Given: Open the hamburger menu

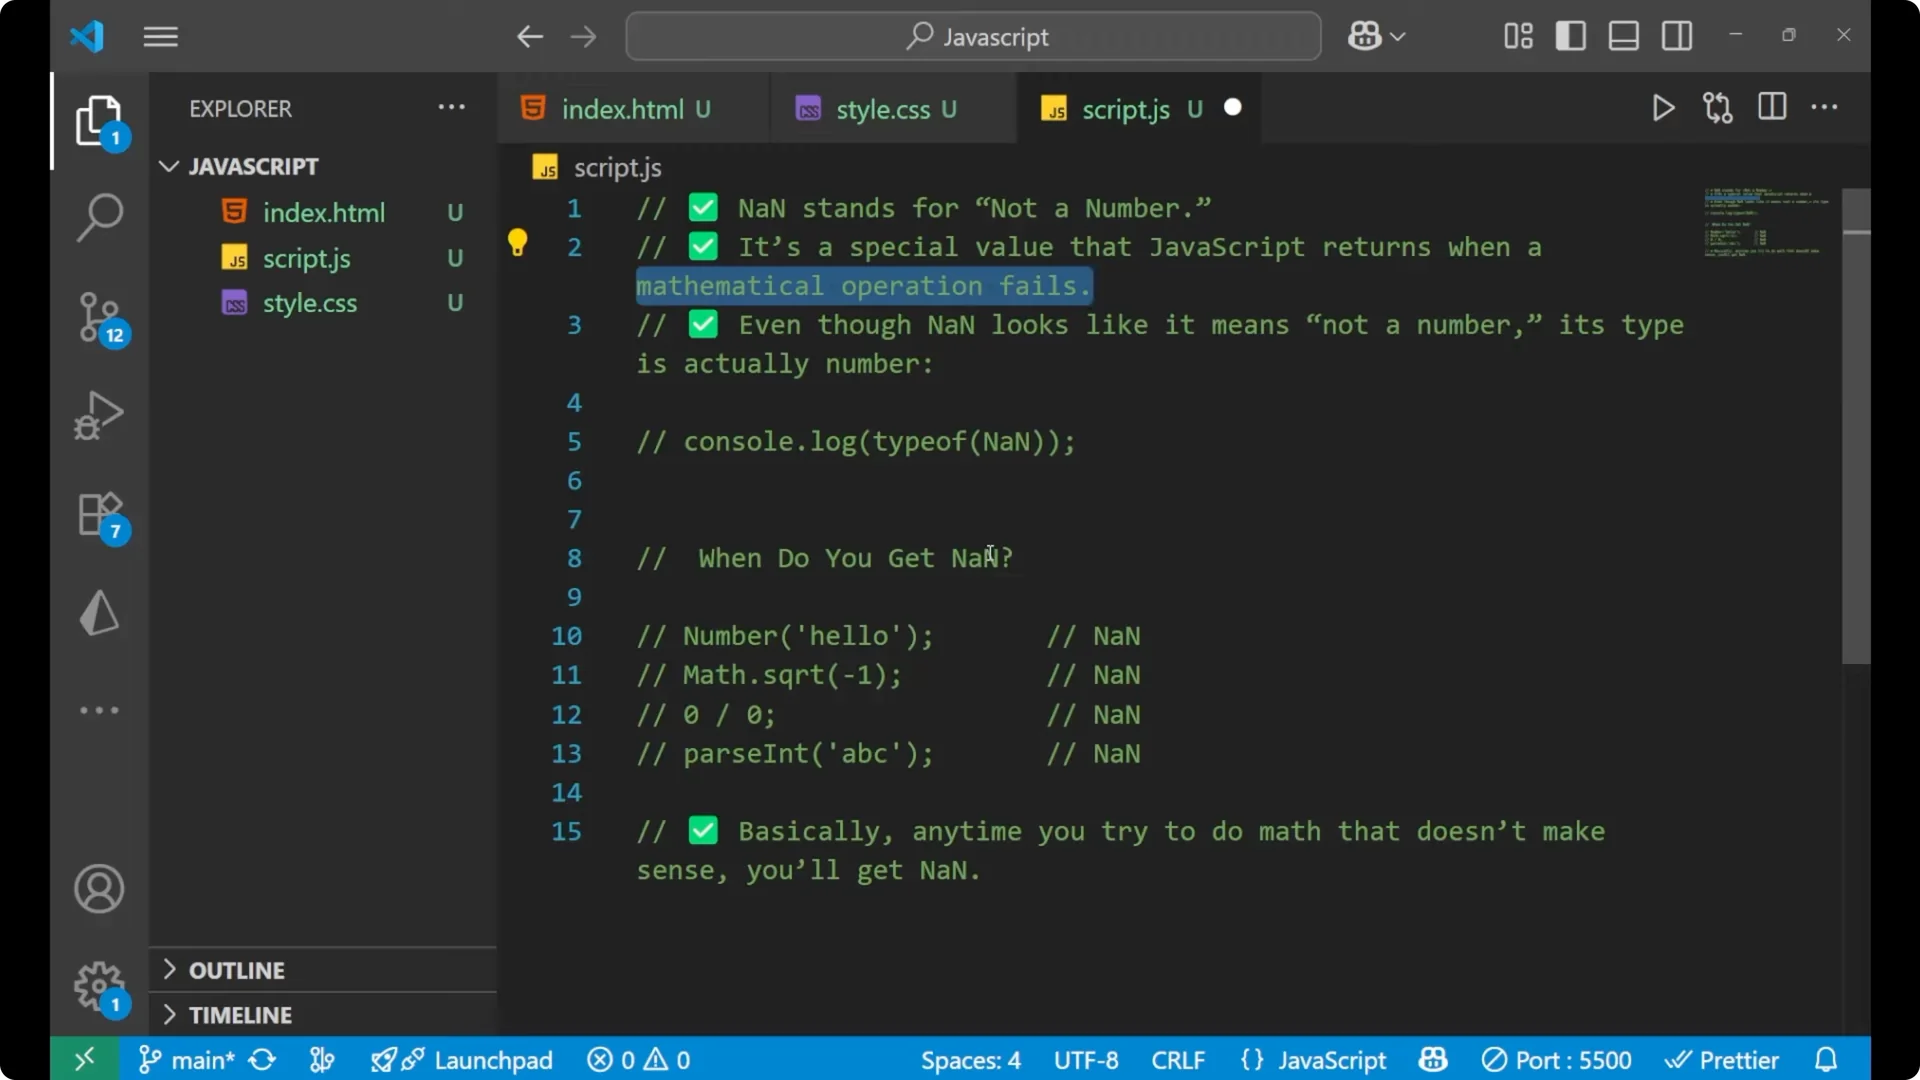Looking at the screenshot, I should coord(160,36).
